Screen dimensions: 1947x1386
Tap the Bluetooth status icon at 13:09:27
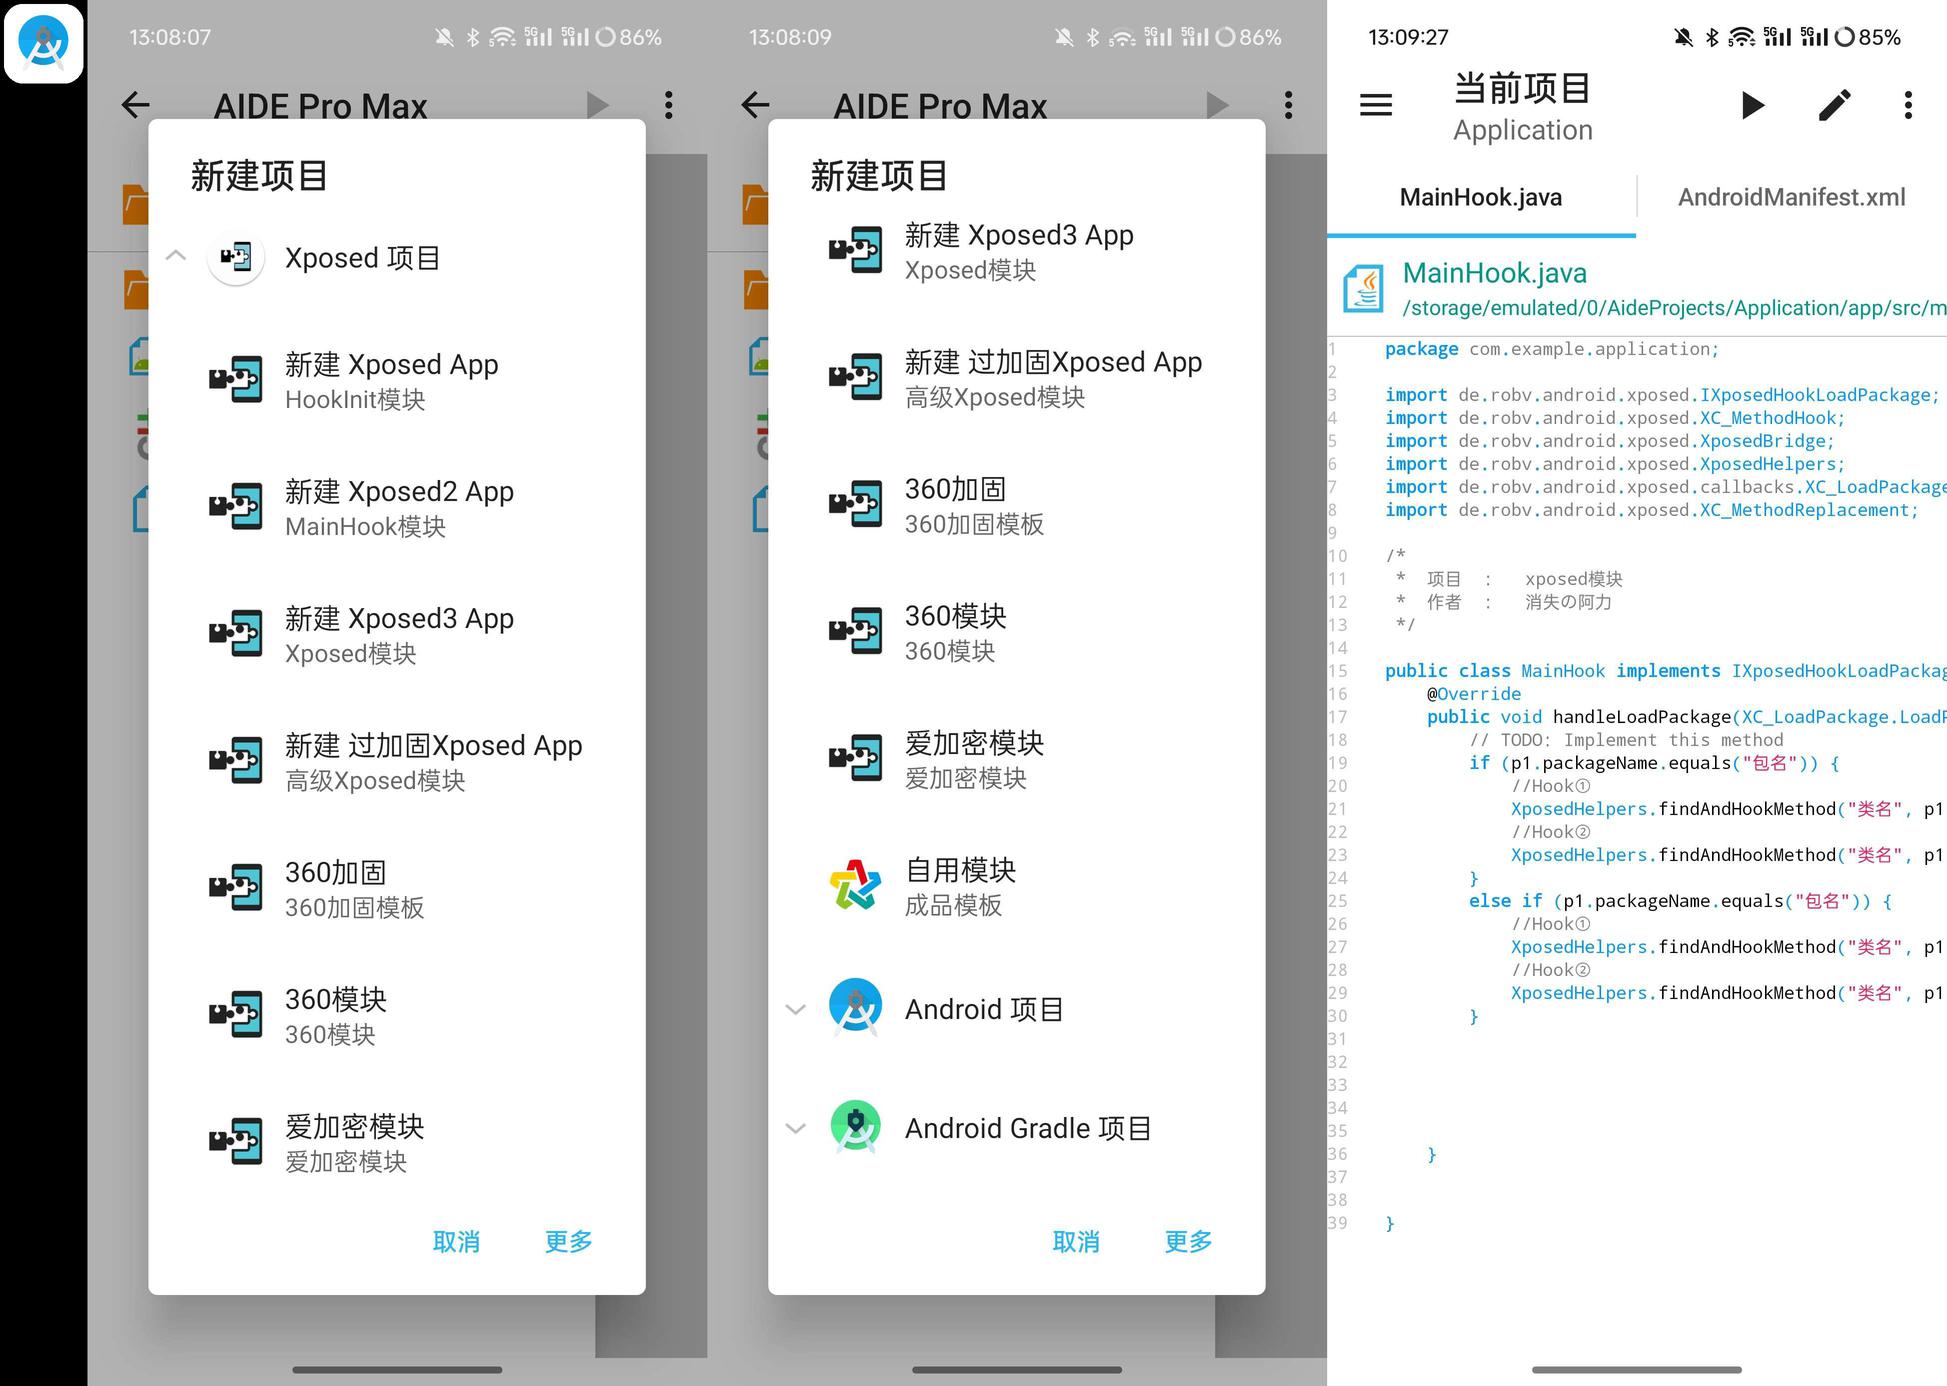[x=1713, y=37]
